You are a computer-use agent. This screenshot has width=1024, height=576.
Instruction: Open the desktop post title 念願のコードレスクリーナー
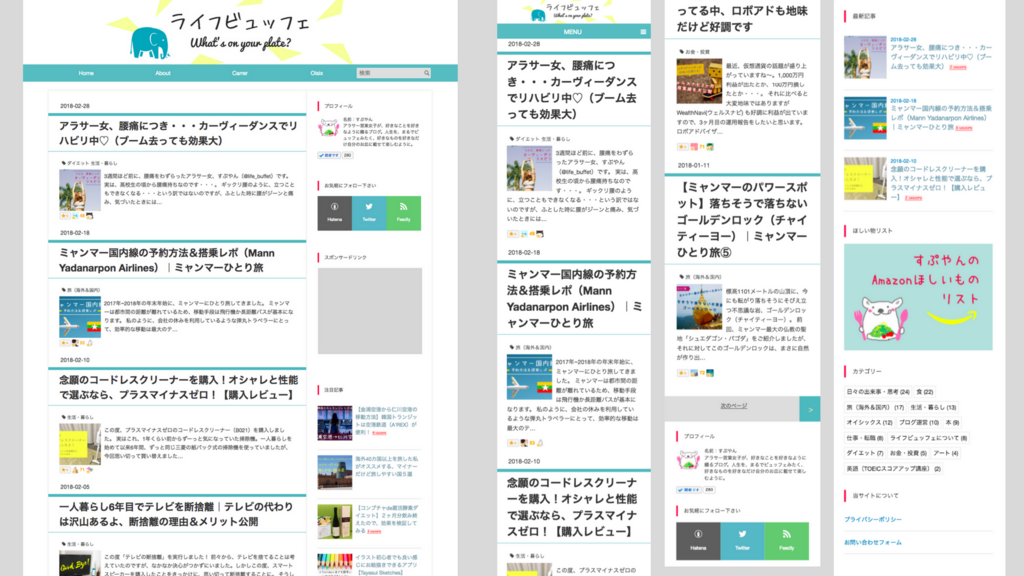click(178, 387)
